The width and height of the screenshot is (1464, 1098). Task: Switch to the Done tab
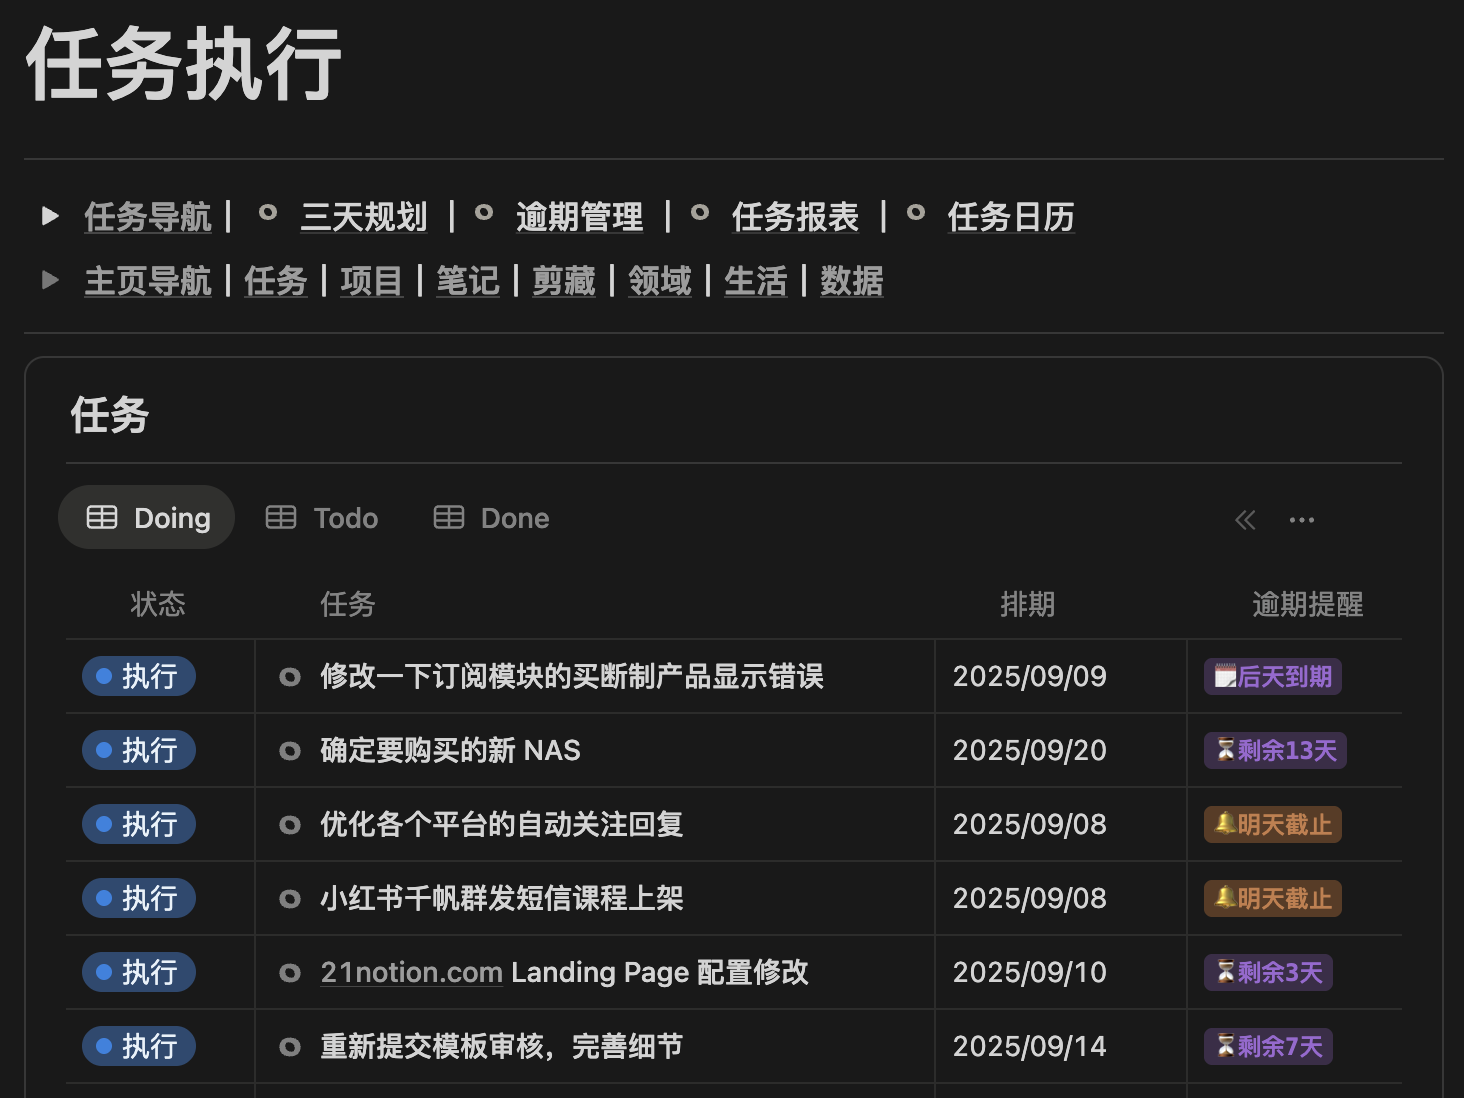(x=492, y=518)
